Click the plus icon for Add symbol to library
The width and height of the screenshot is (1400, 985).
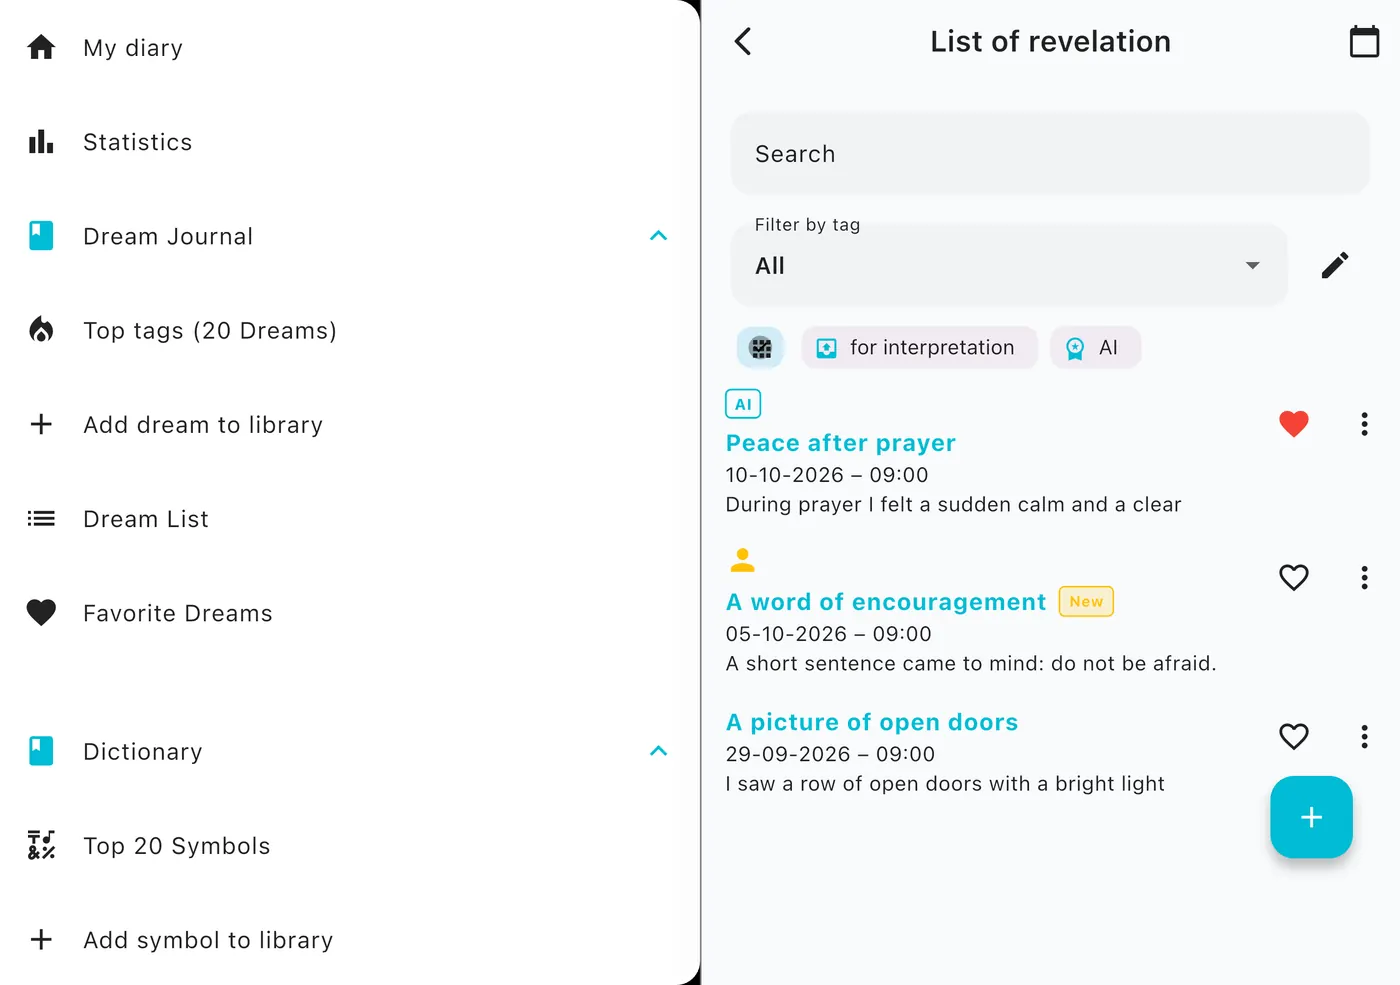point(41,939)
